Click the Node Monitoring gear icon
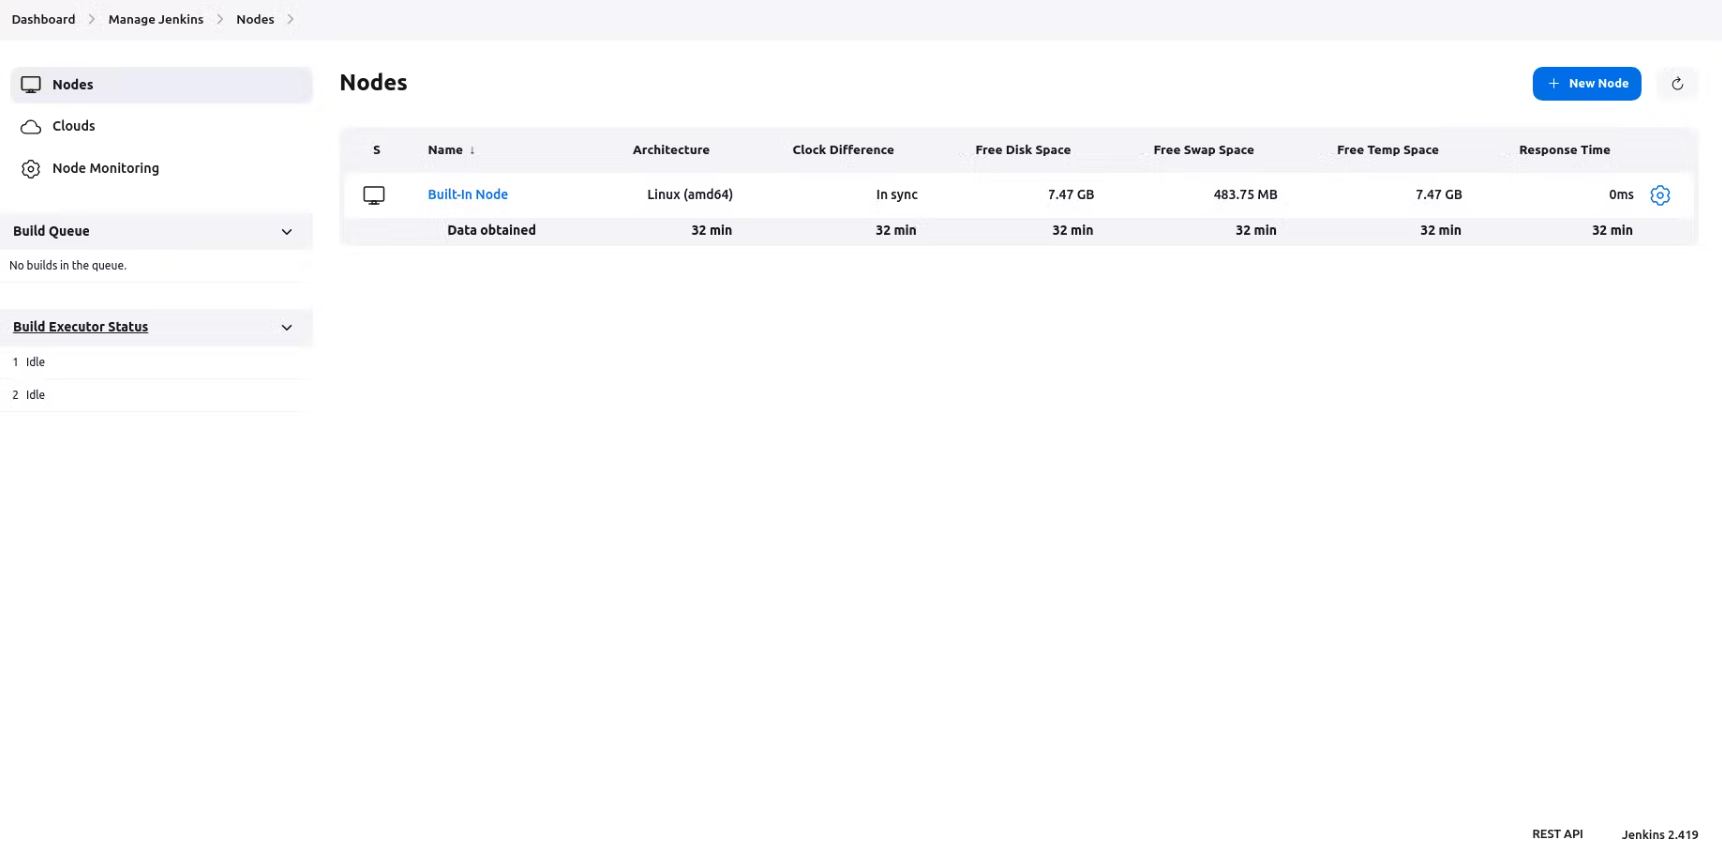 (x=31, y=169)
